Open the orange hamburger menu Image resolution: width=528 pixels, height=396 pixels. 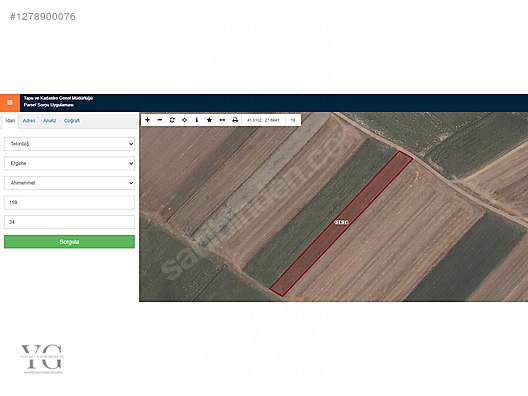pos(10,103)
